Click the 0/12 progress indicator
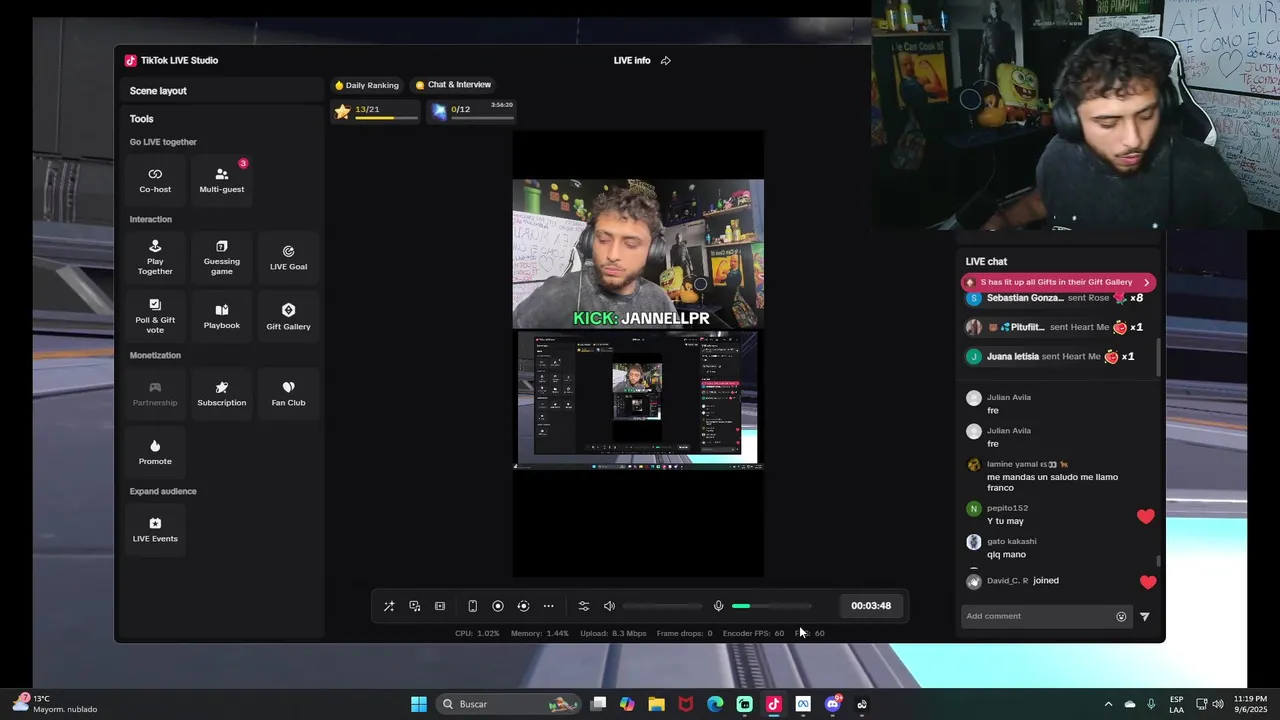Image resolution: width=1280 pixels, height=720 pixels. [x=472, y=112]
